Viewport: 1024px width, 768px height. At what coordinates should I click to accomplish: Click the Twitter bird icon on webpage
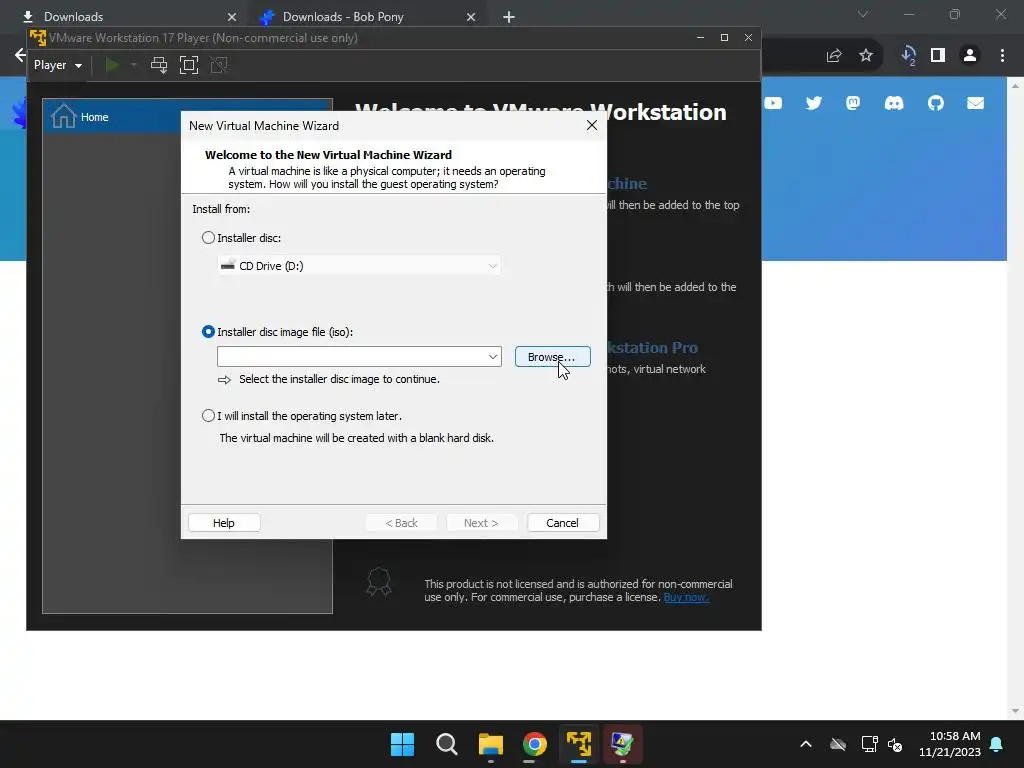click(814, 103)
